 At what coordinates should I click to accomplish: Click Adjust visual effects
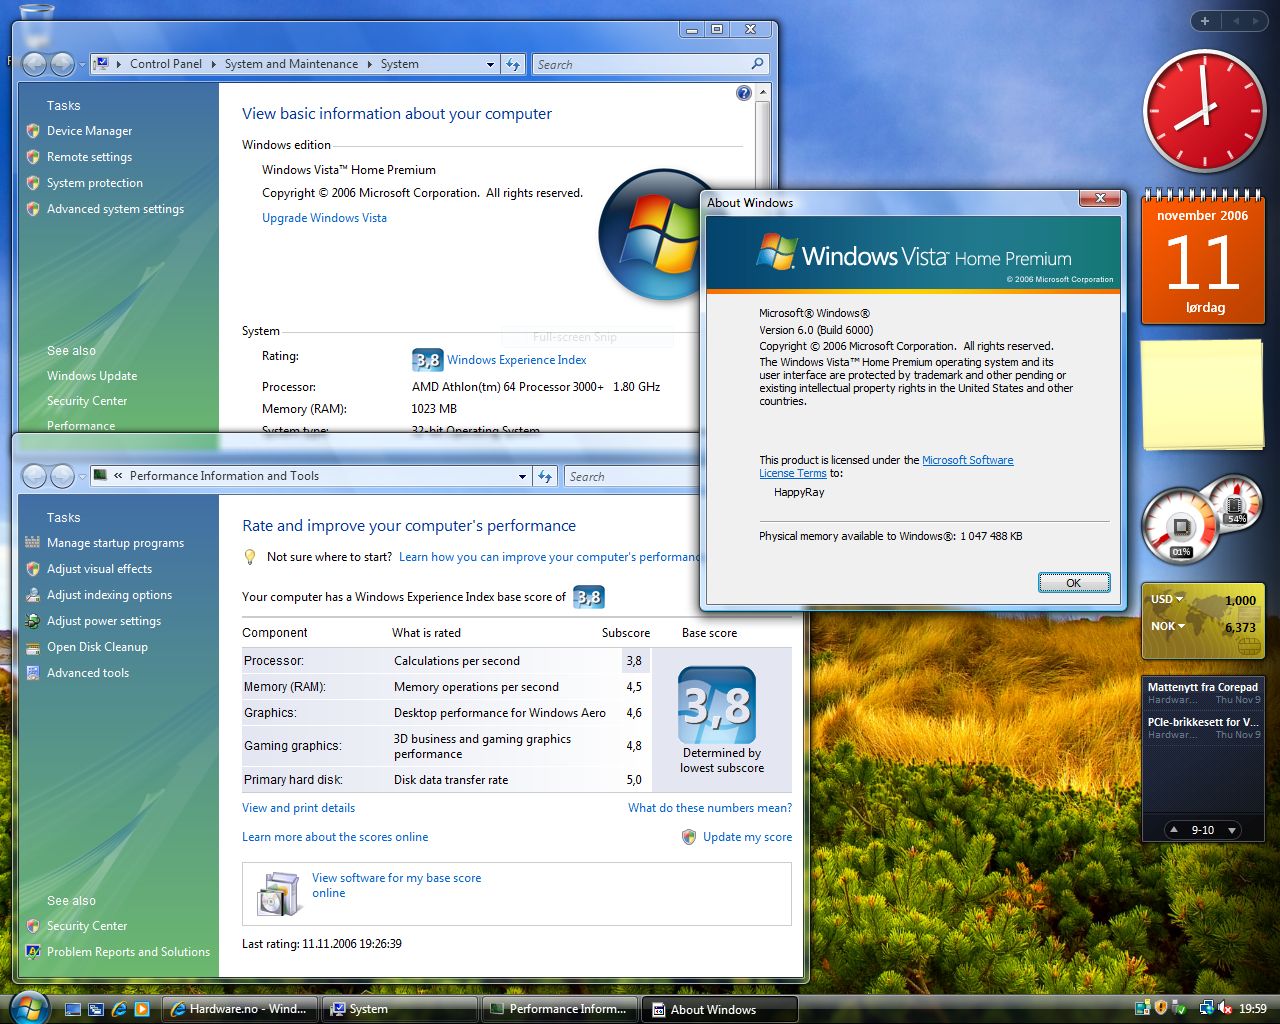[99, 569]
